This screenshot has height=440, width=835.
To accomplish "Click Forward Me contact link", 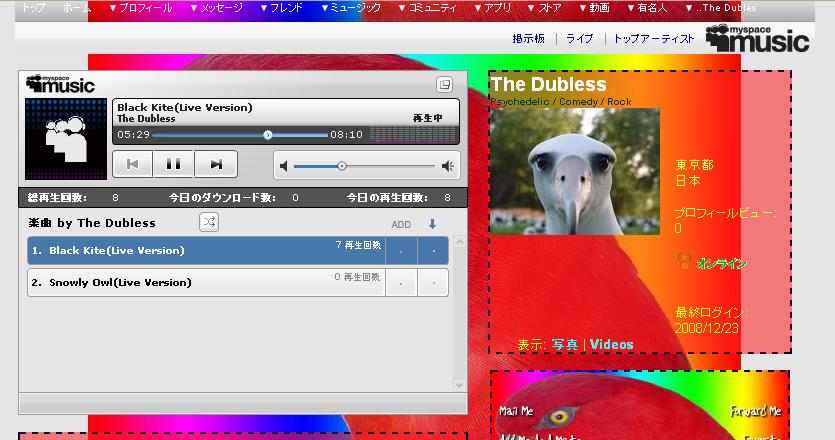I will (x=755, y=411).
